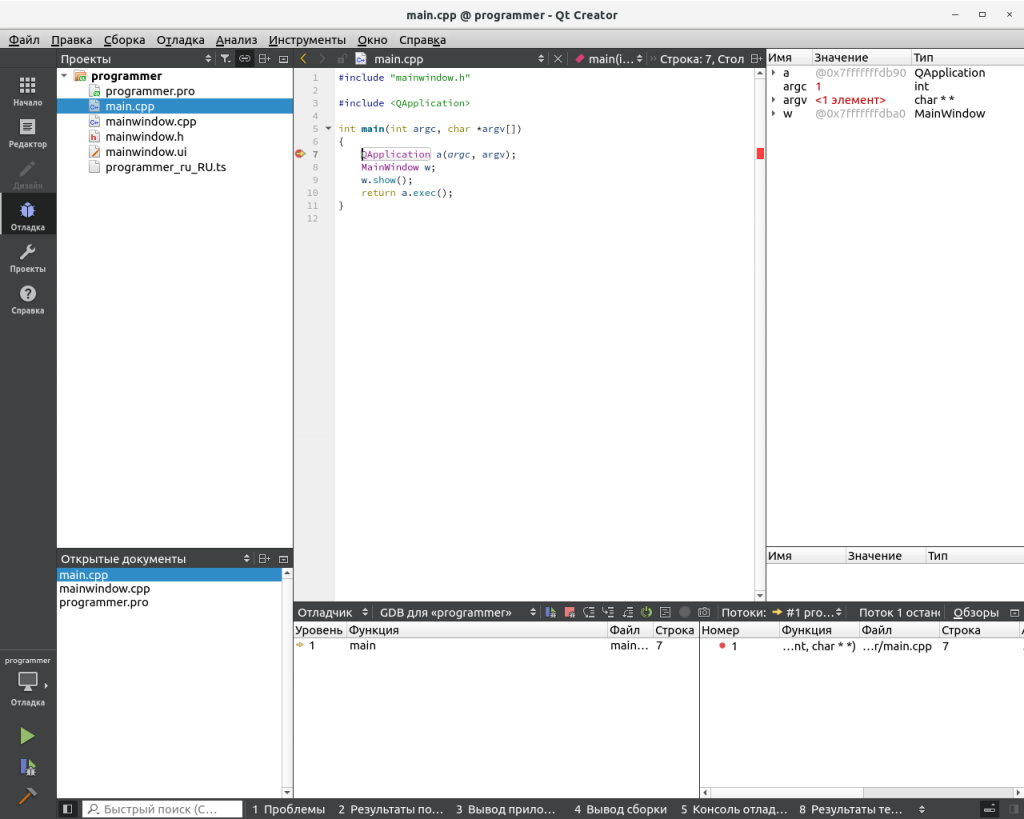Open the Открытые документы view dropdown

click(x=155, y=558)
